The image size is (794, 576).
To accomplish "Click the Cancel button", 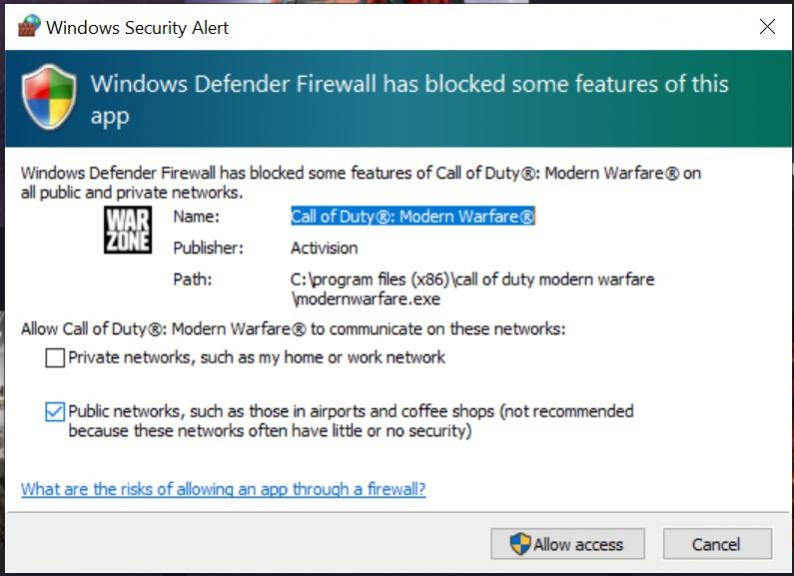I will pyautogui.click(x=716, y=544).
